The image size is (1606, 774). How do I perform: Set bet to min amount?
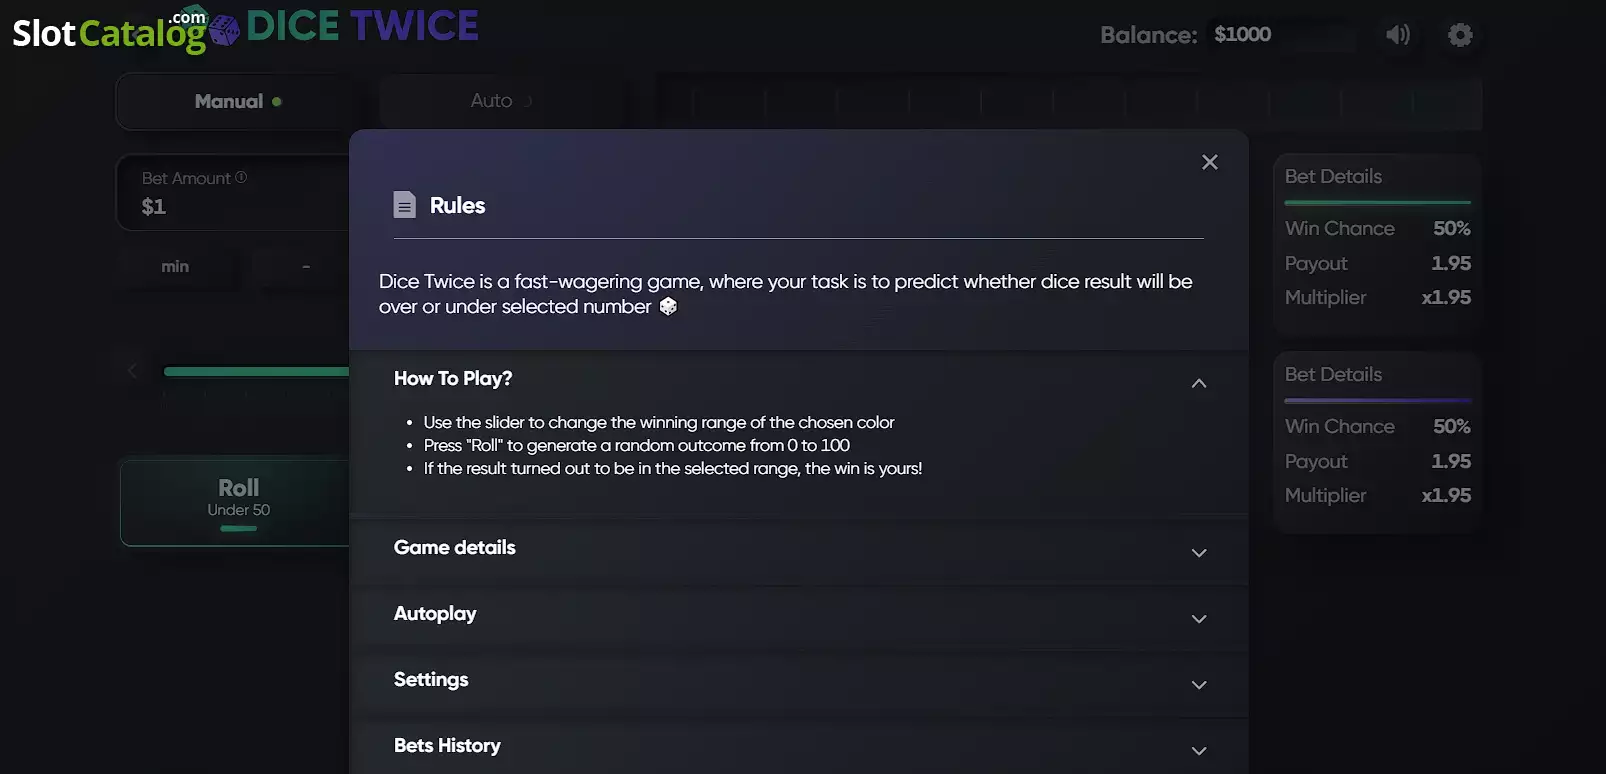(x=175, y=267)
